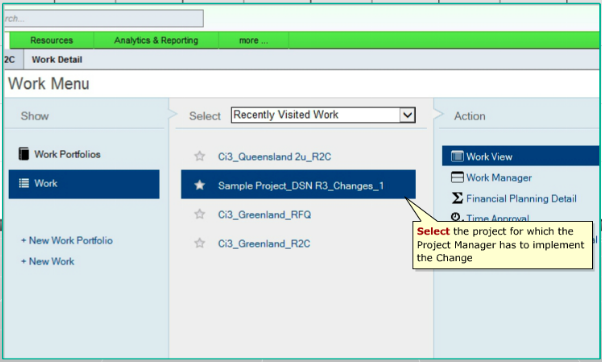Star the Ci3_Greenland_R2C project
This screenshot has height=362, width=602.
[x=199, y=243]
